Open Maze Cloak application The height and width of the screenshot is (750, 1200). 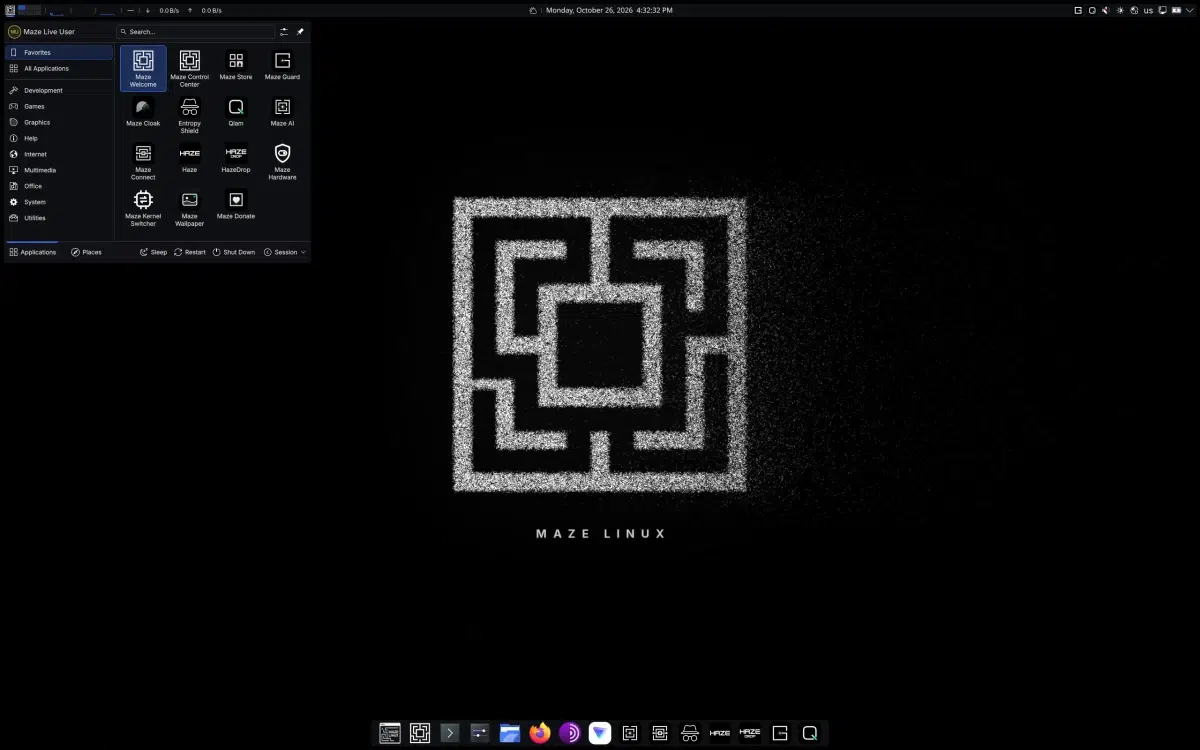point(143,112)
